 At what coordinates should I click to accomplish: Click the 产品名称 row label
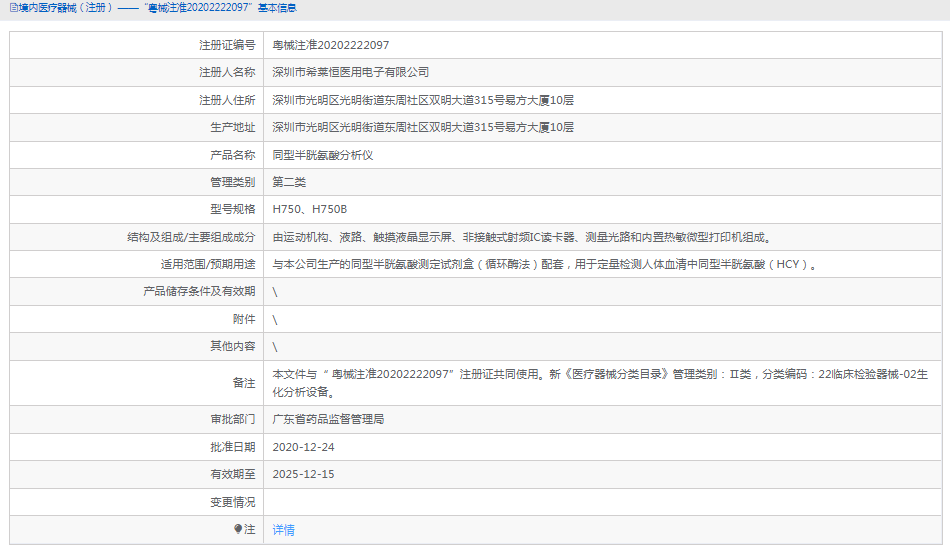click(x=233, y=155)
